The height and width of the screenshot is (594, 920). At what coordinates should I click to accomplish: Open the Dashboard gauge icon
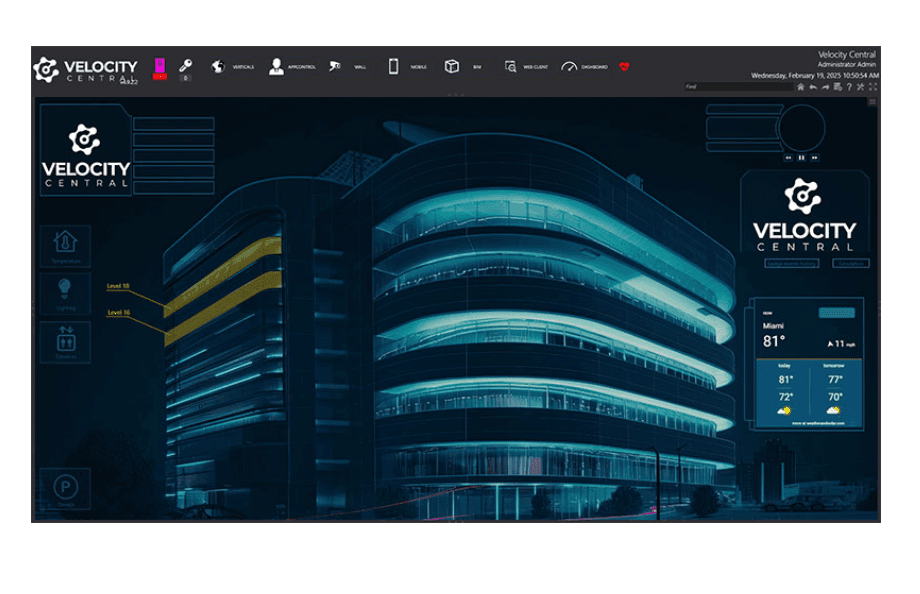[569, 66]
